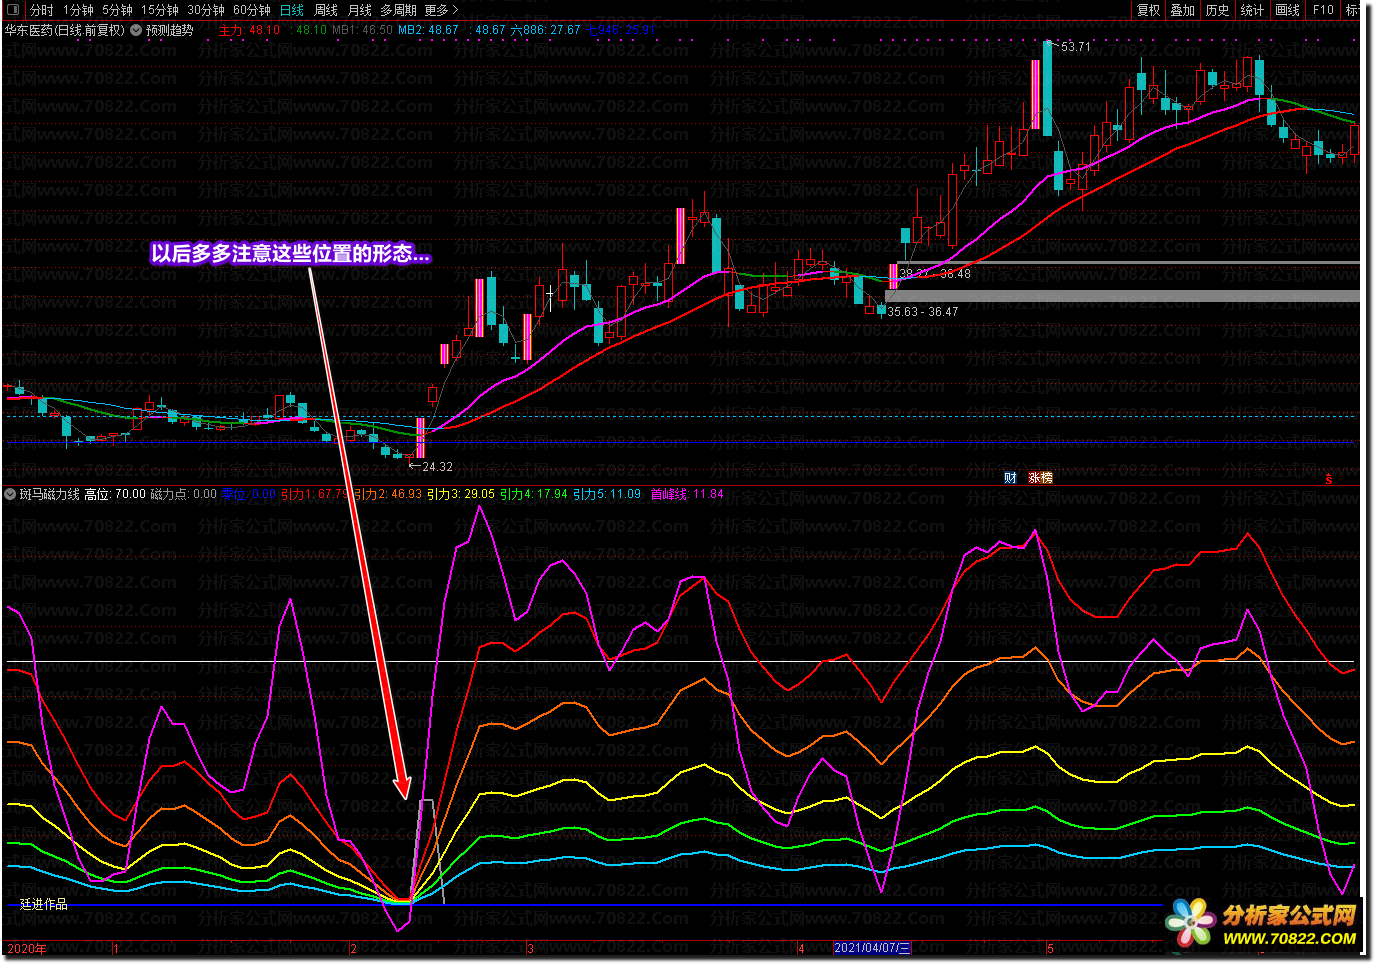Click the MB1: 46.50 value
Viewport: 1376px width, 964px height.
(x=362, y=30)
